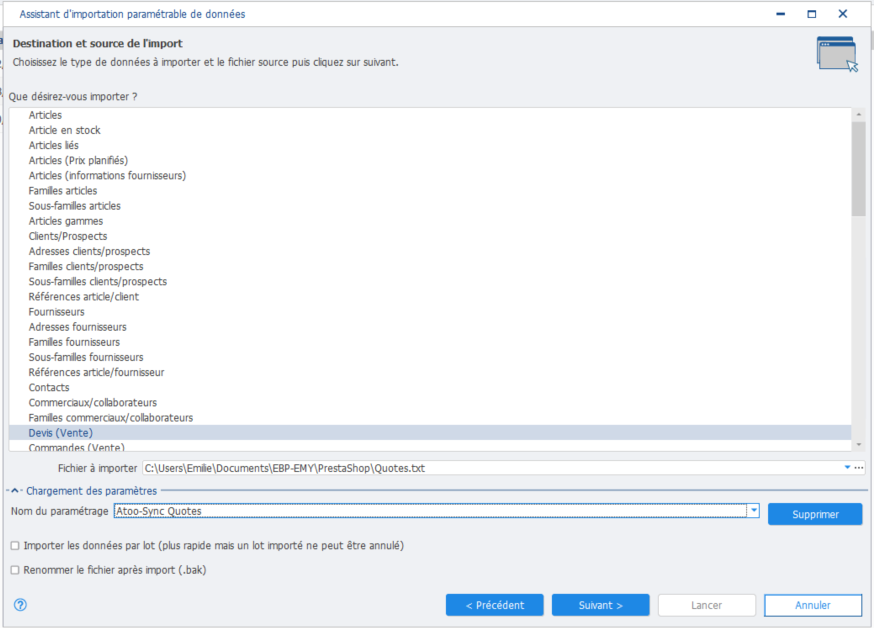Select 'Clients/Prospects' in the import list
Viewport: 874px width, 628px height.
pyautogui.click(x=68, y=236)
